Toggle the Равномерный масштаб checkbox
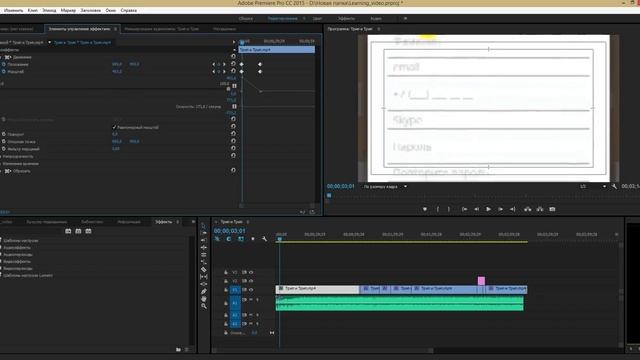The image size is (640, 360). click(114, 127)
